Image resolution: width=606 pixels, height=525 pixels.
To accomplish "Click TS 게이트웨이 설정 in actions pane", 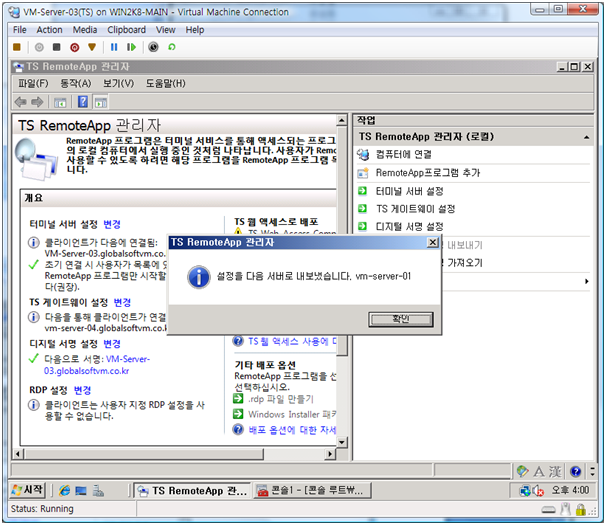I will (415, 209).
